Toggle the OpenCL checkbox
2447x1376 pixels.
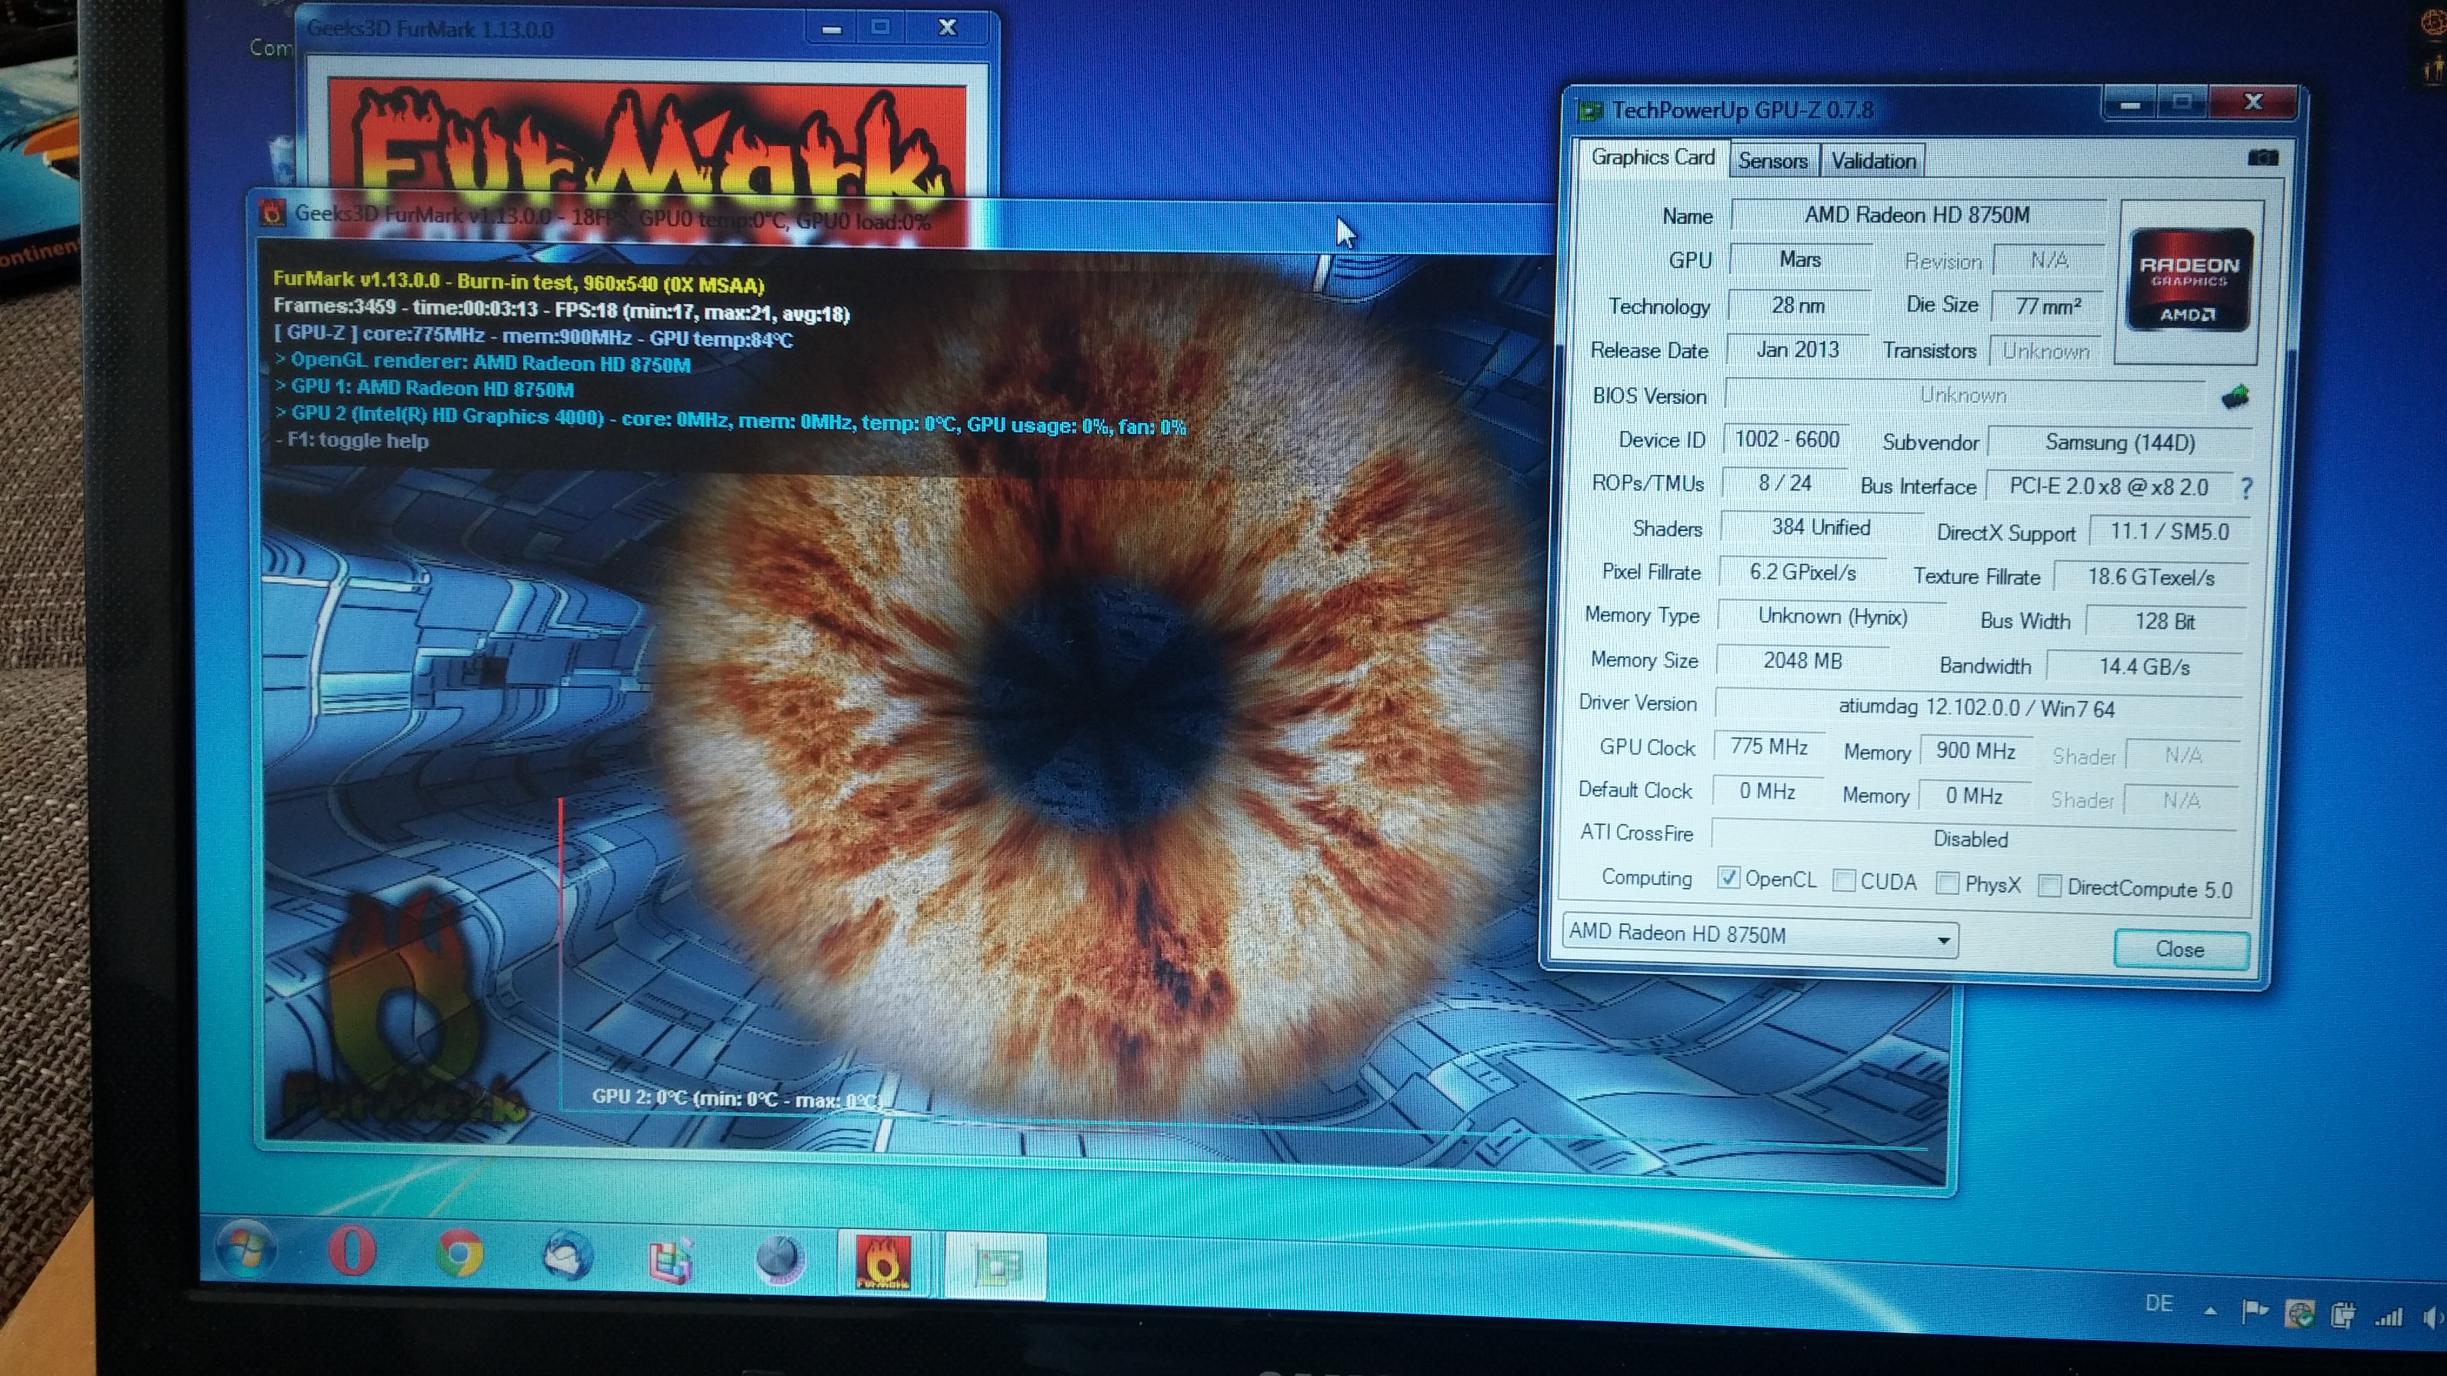pos(1728,878)
